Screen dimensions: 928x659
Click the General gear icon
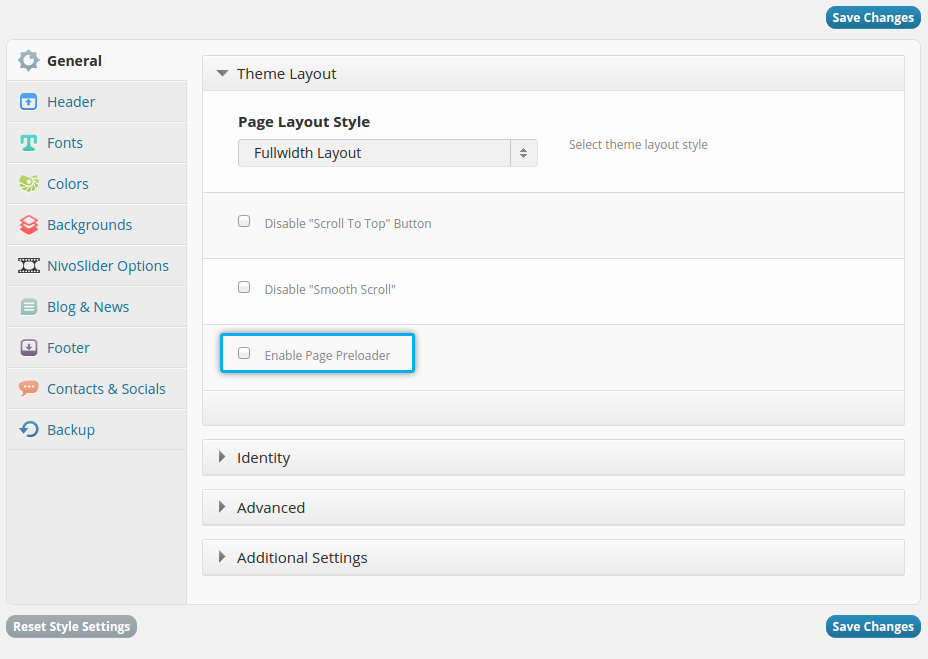pyautogui.click(x=29, y=61)
